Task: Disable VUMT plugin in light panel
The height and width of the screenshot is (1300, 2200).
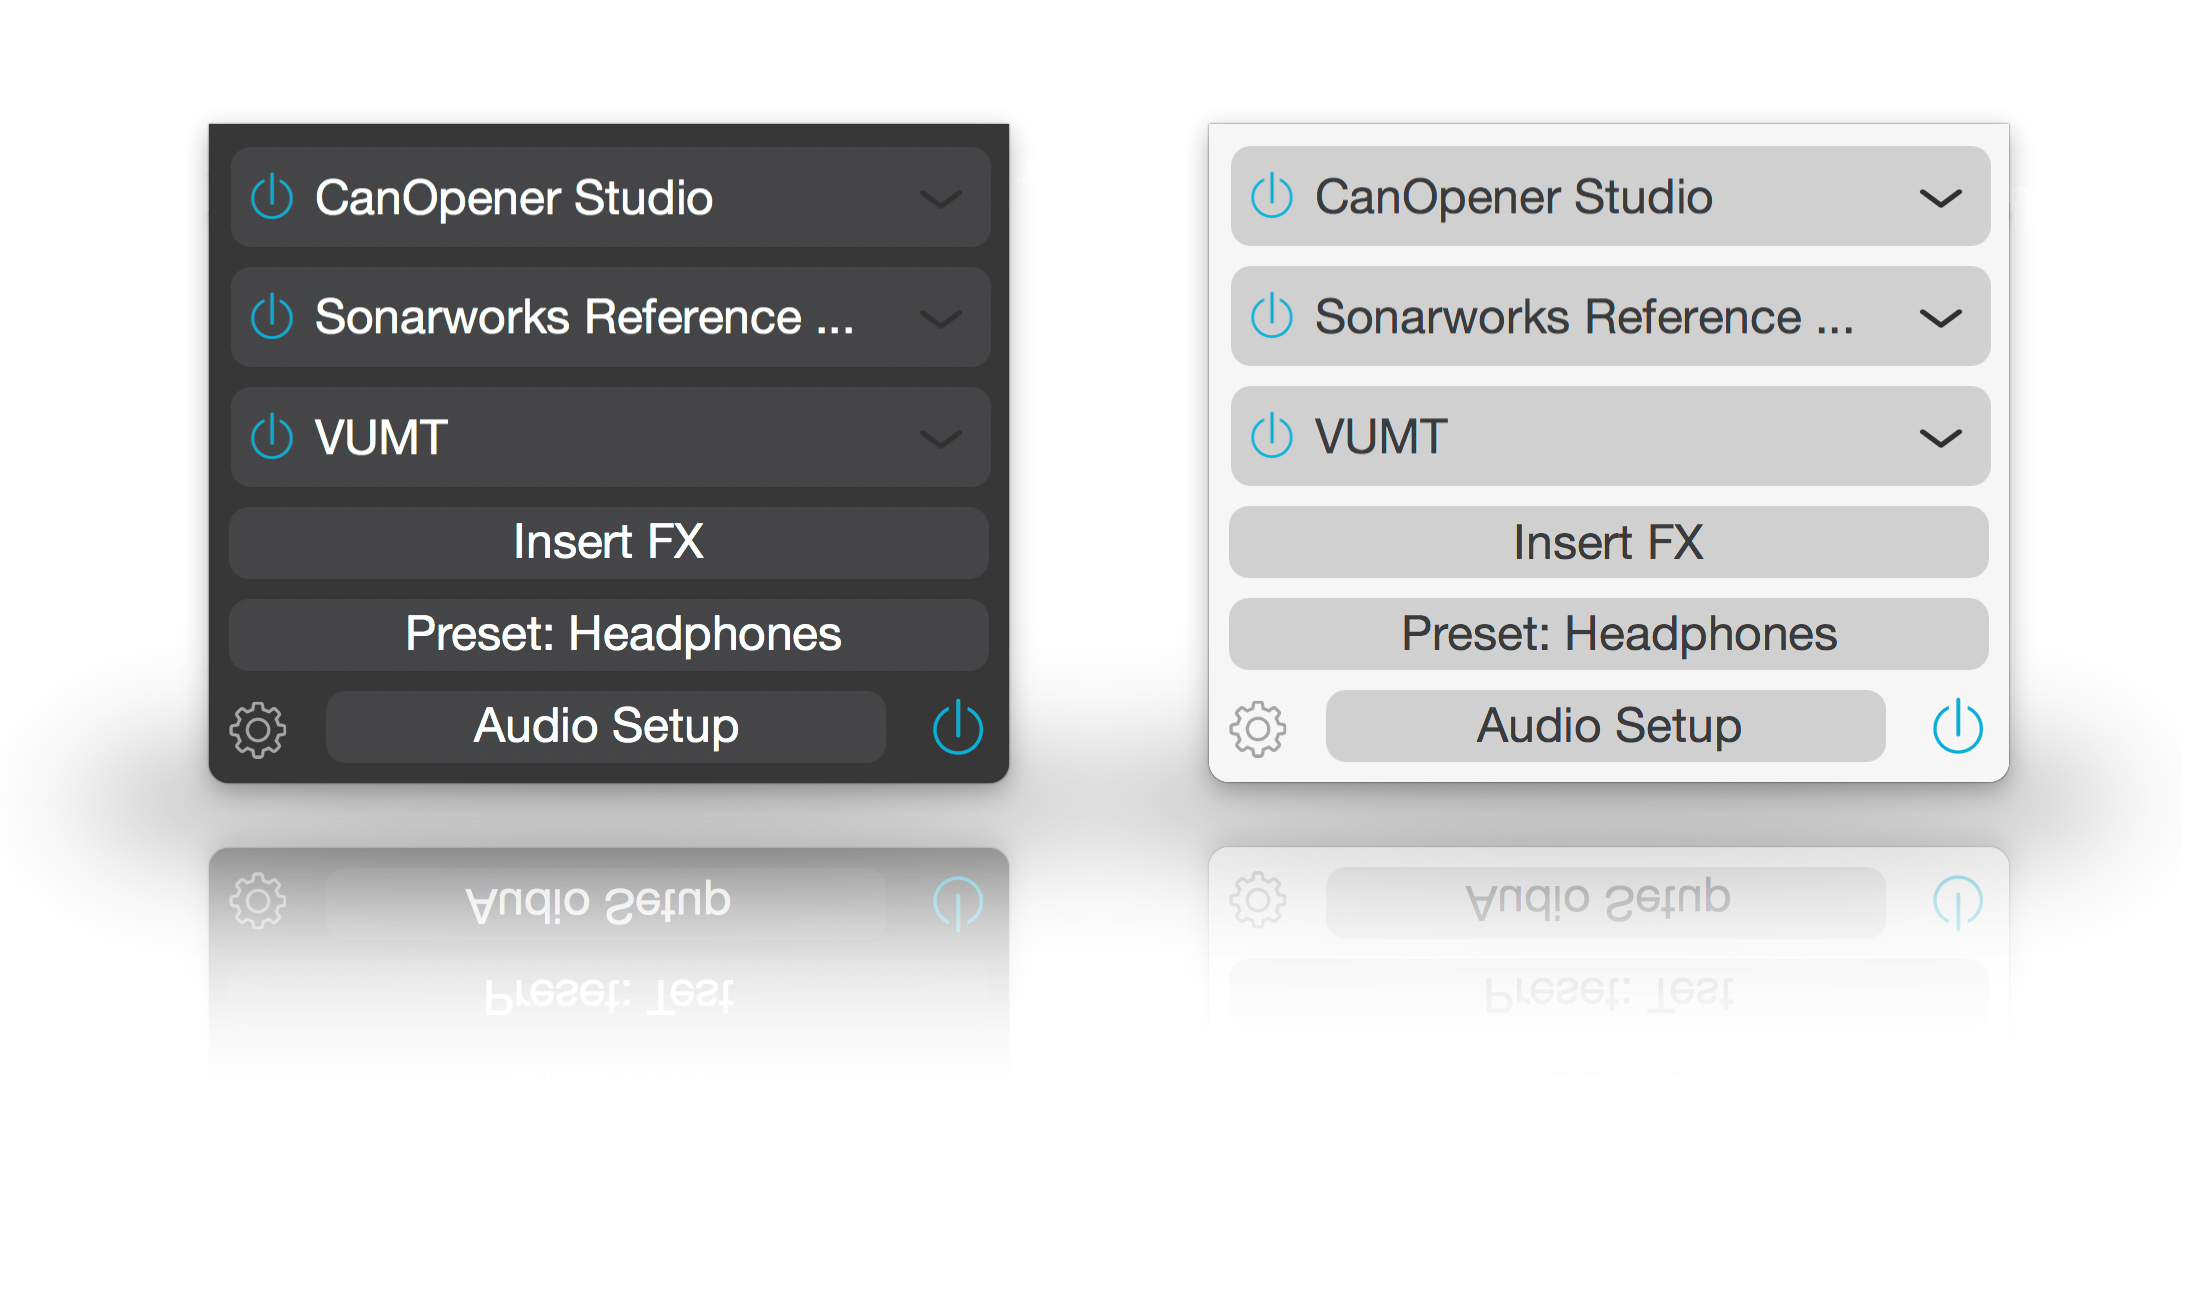Action: (1271, 436)
